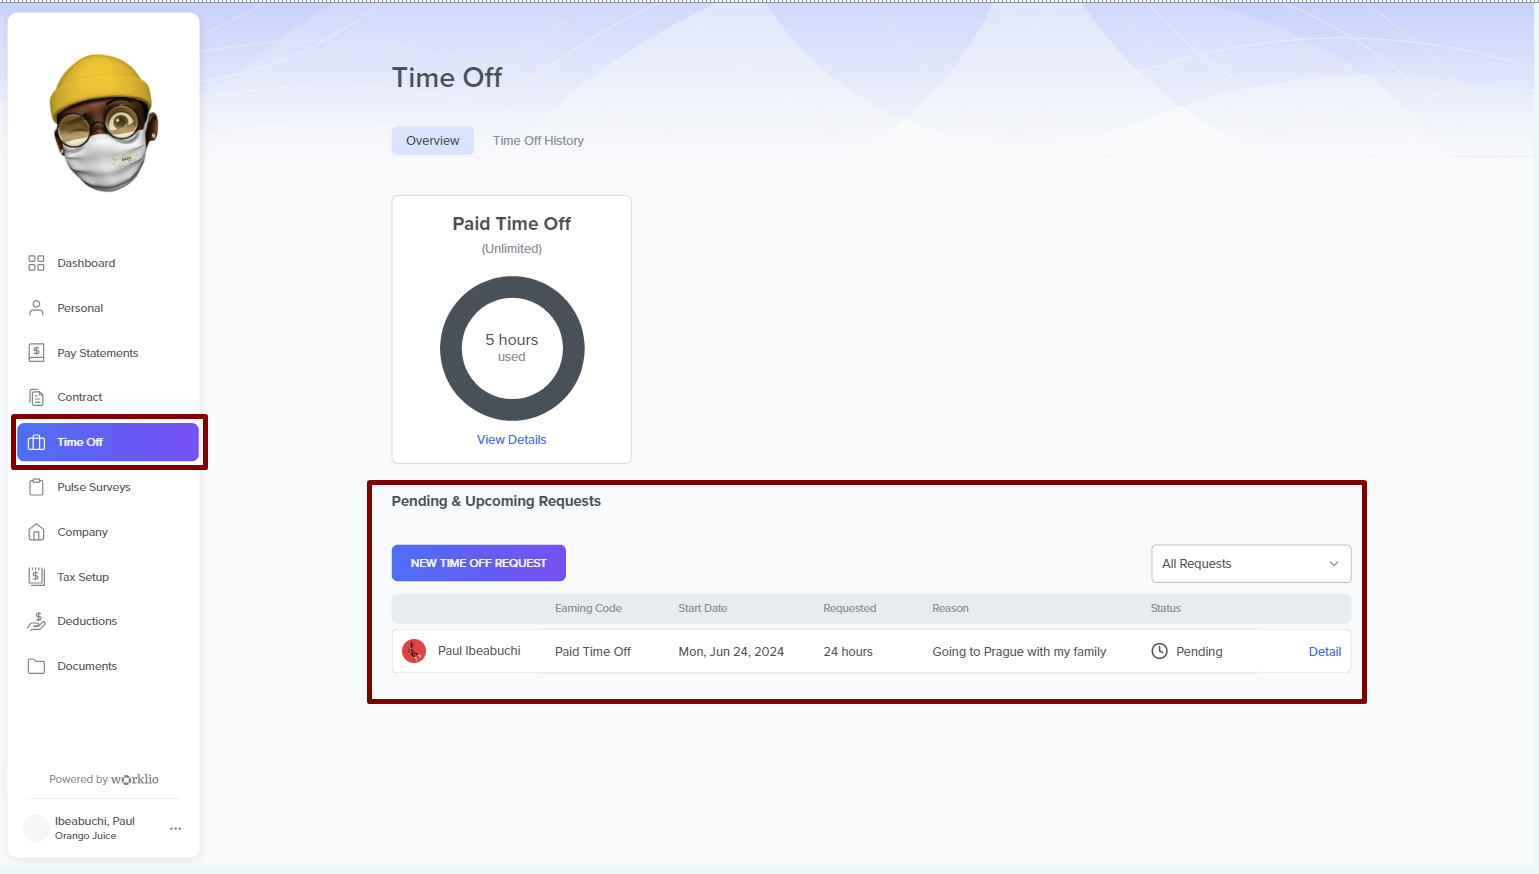Click the Tax Setup icon
1539x874 pixels.
coord(37,576)
